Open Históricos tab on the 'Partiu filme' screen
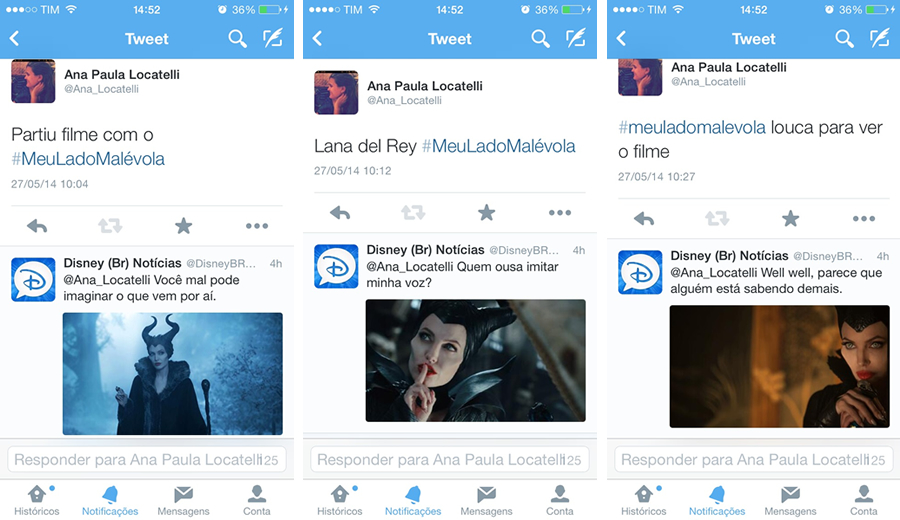Image resolution: width=900 pixels, height=520 pixels. point(37,500)
